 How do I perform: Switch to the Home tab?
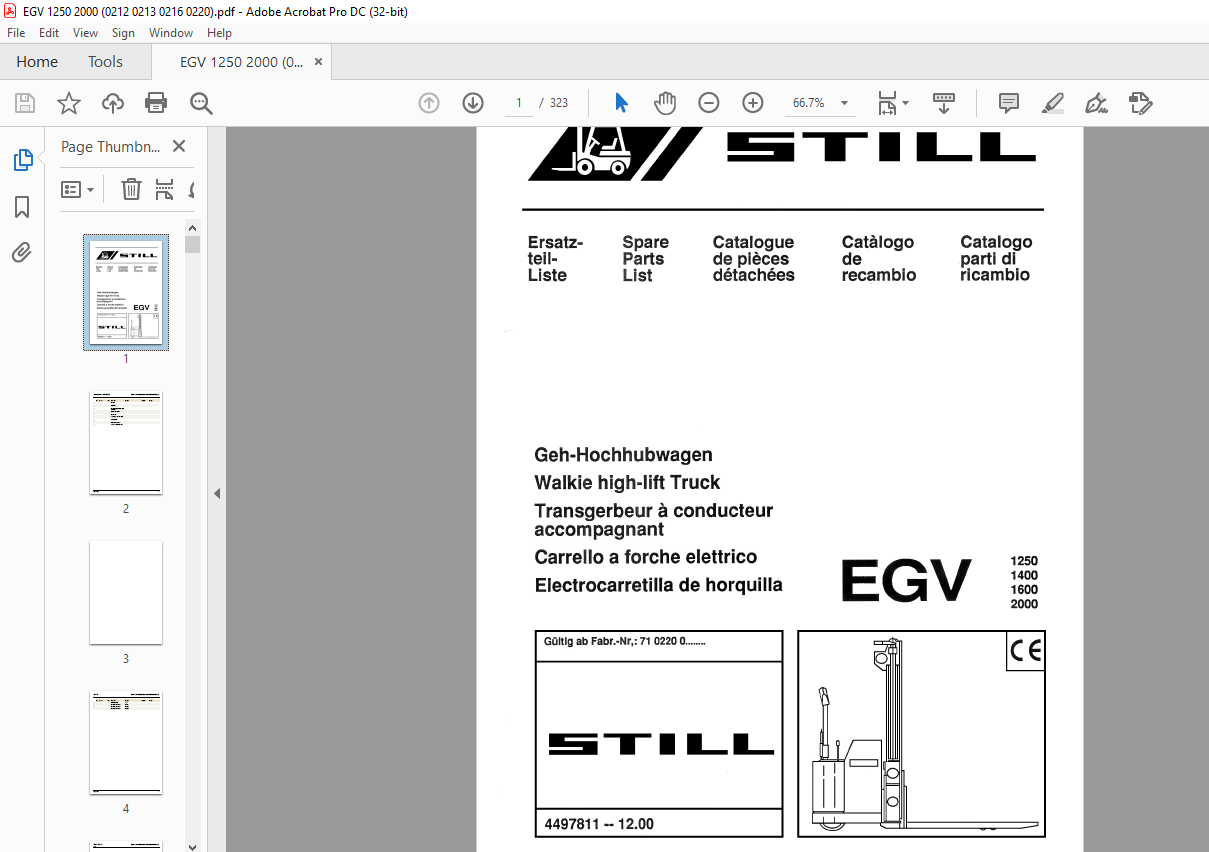(37, 62)
